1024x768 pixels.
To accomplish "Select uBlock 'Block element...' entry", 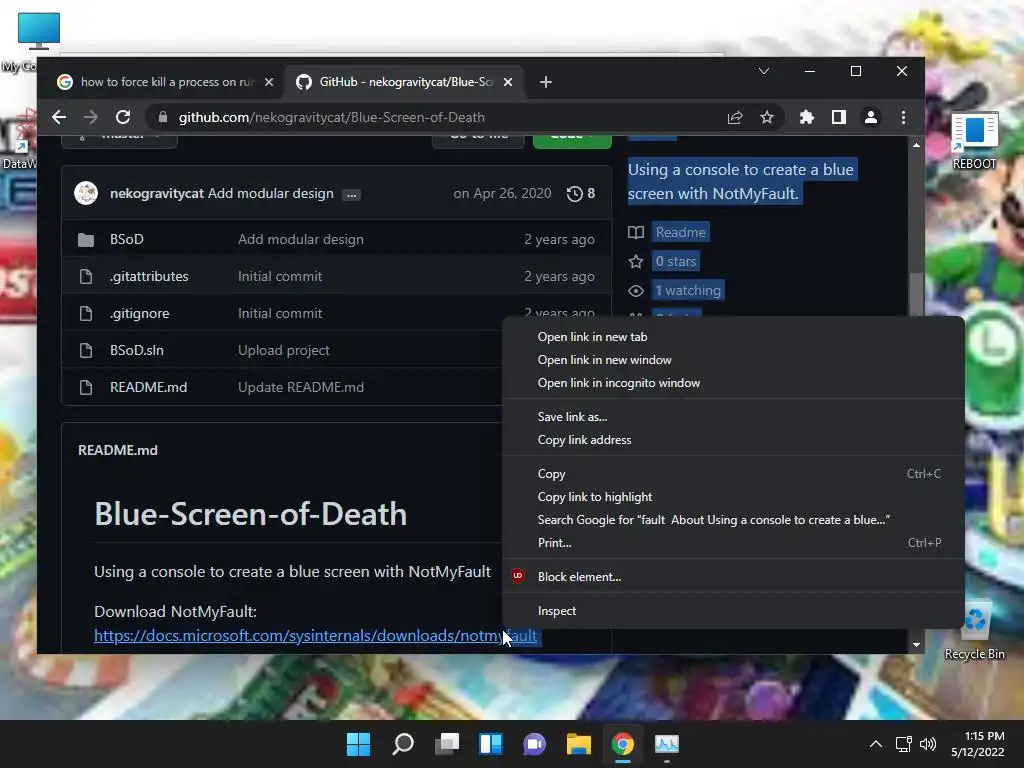I will 733,577.
